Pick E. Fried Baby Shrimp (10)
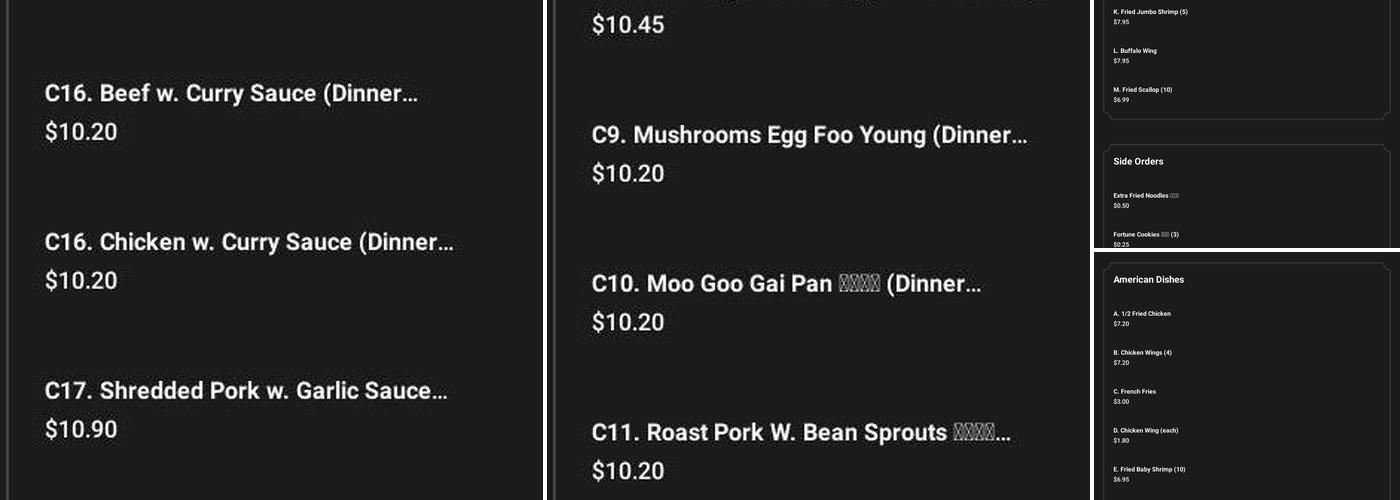1400x500 pixels. click(x=1149, y=470)
